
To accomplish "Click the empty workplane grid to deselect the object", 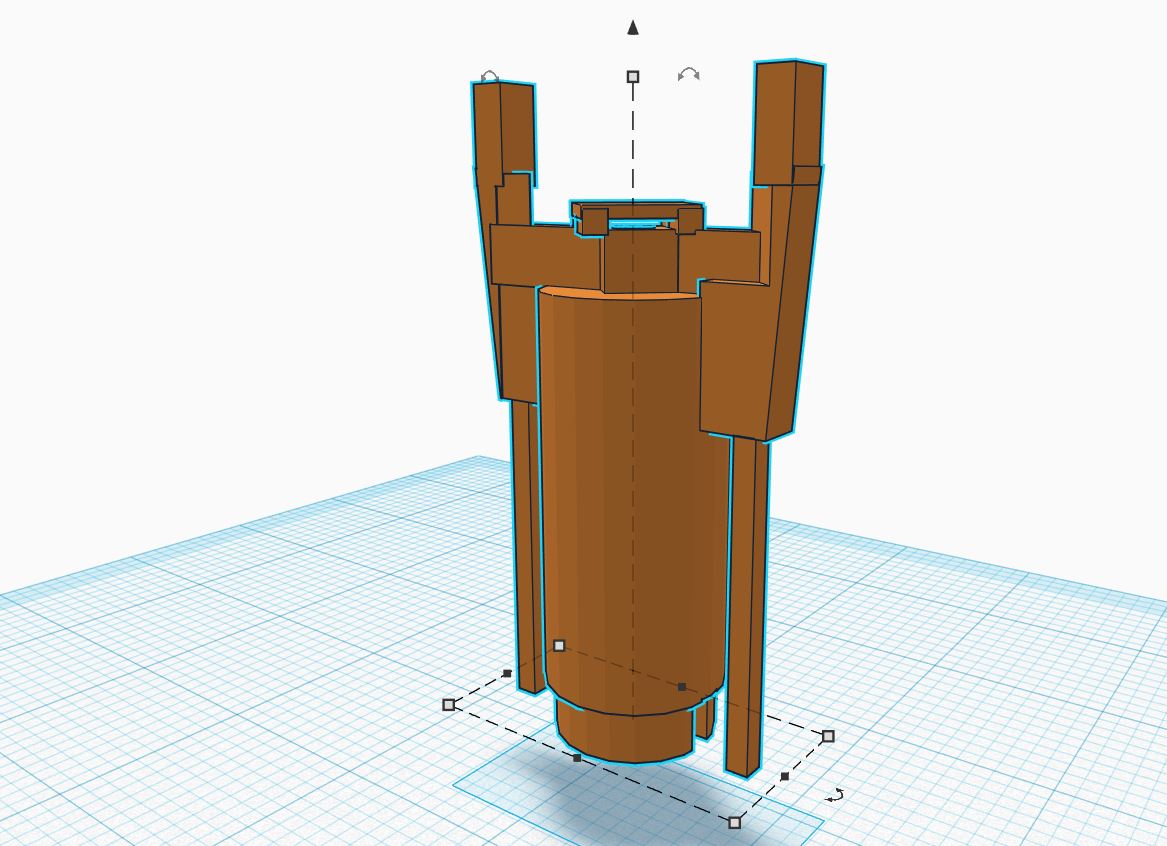I will 200,650.
